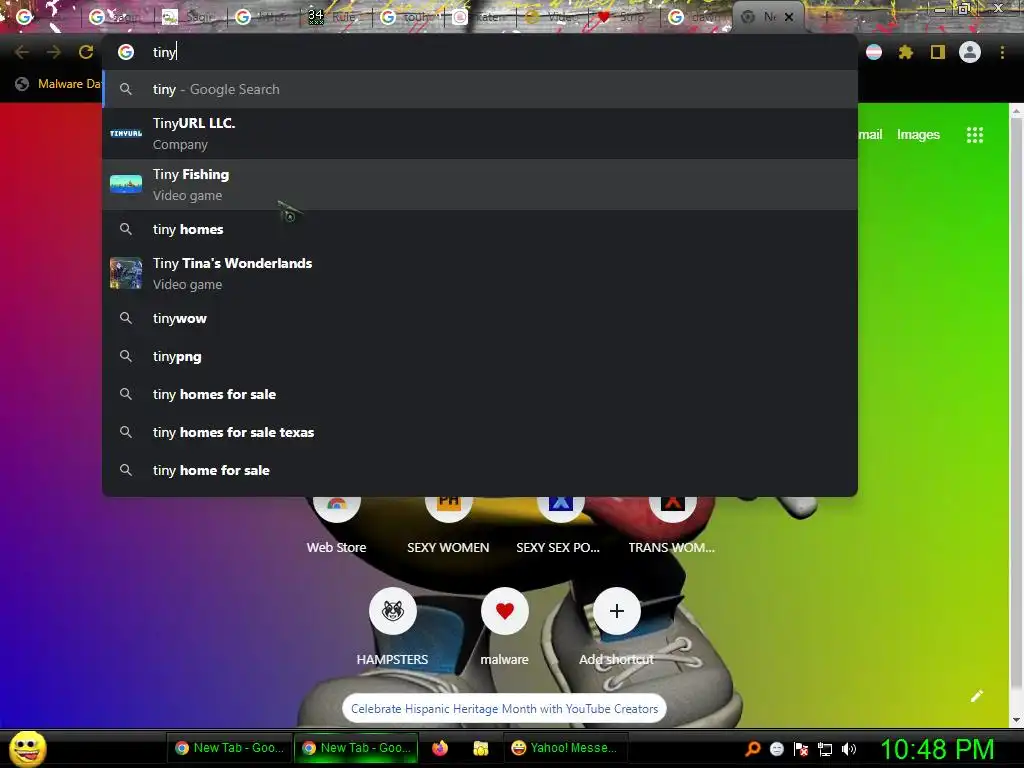Open a new browser tab

click(x=826, y=17)
